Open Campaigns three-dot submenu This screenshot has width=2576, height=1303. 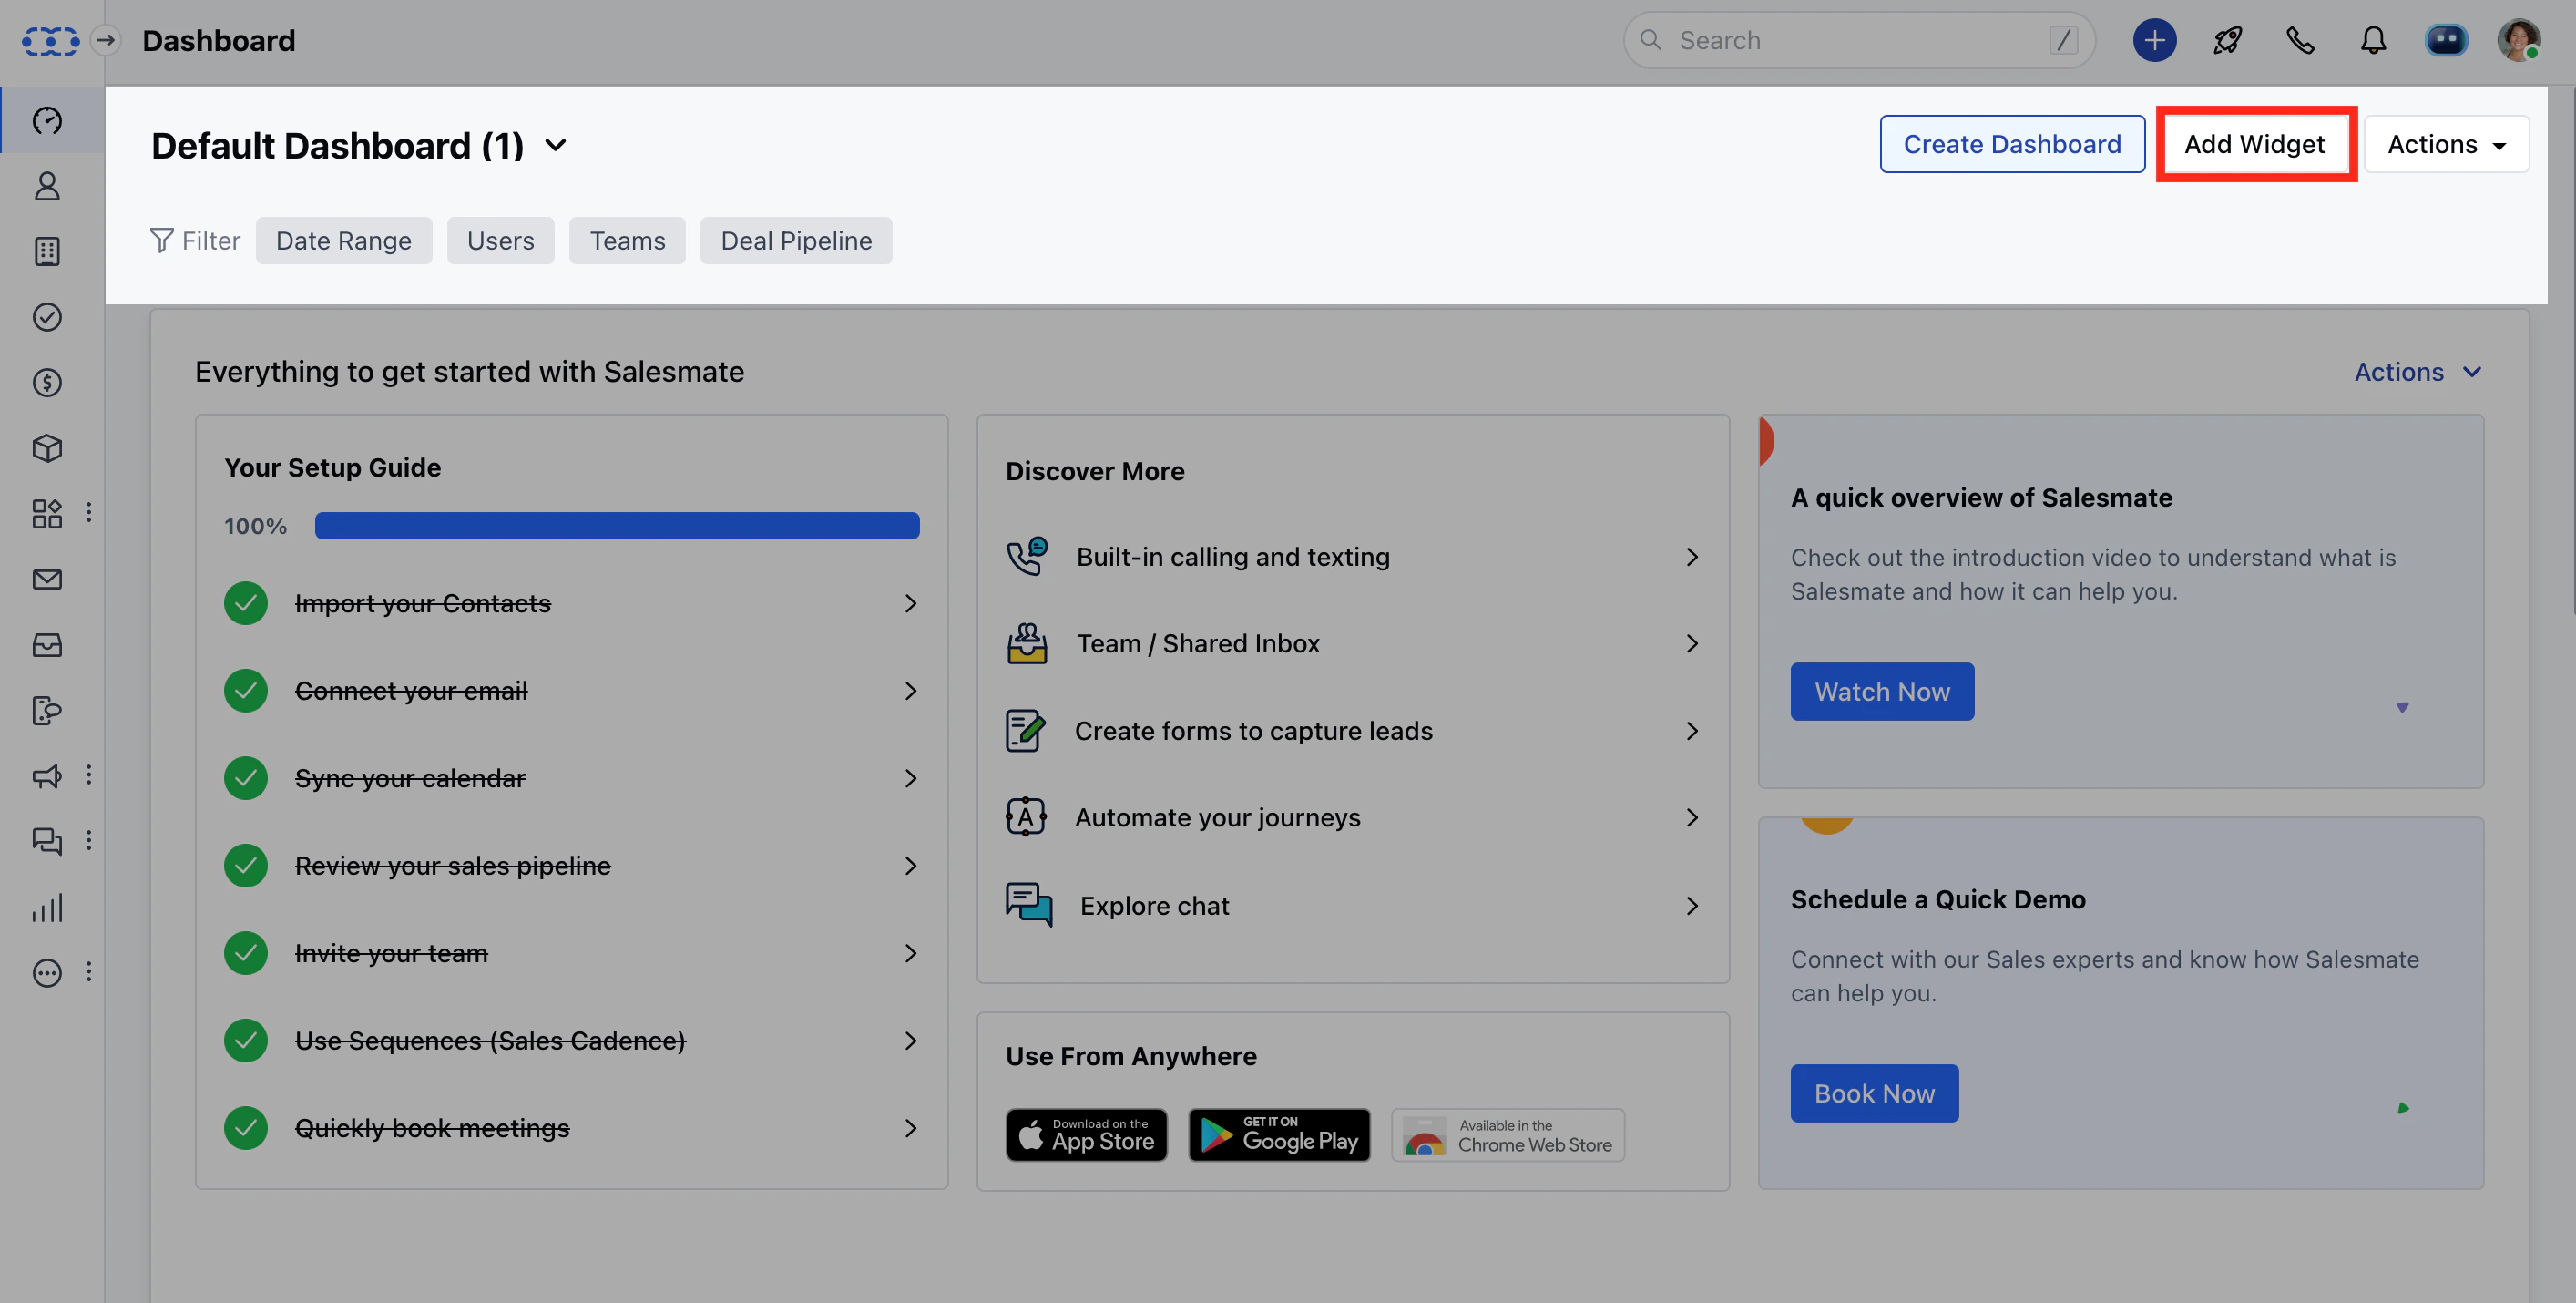click(89, 776)
